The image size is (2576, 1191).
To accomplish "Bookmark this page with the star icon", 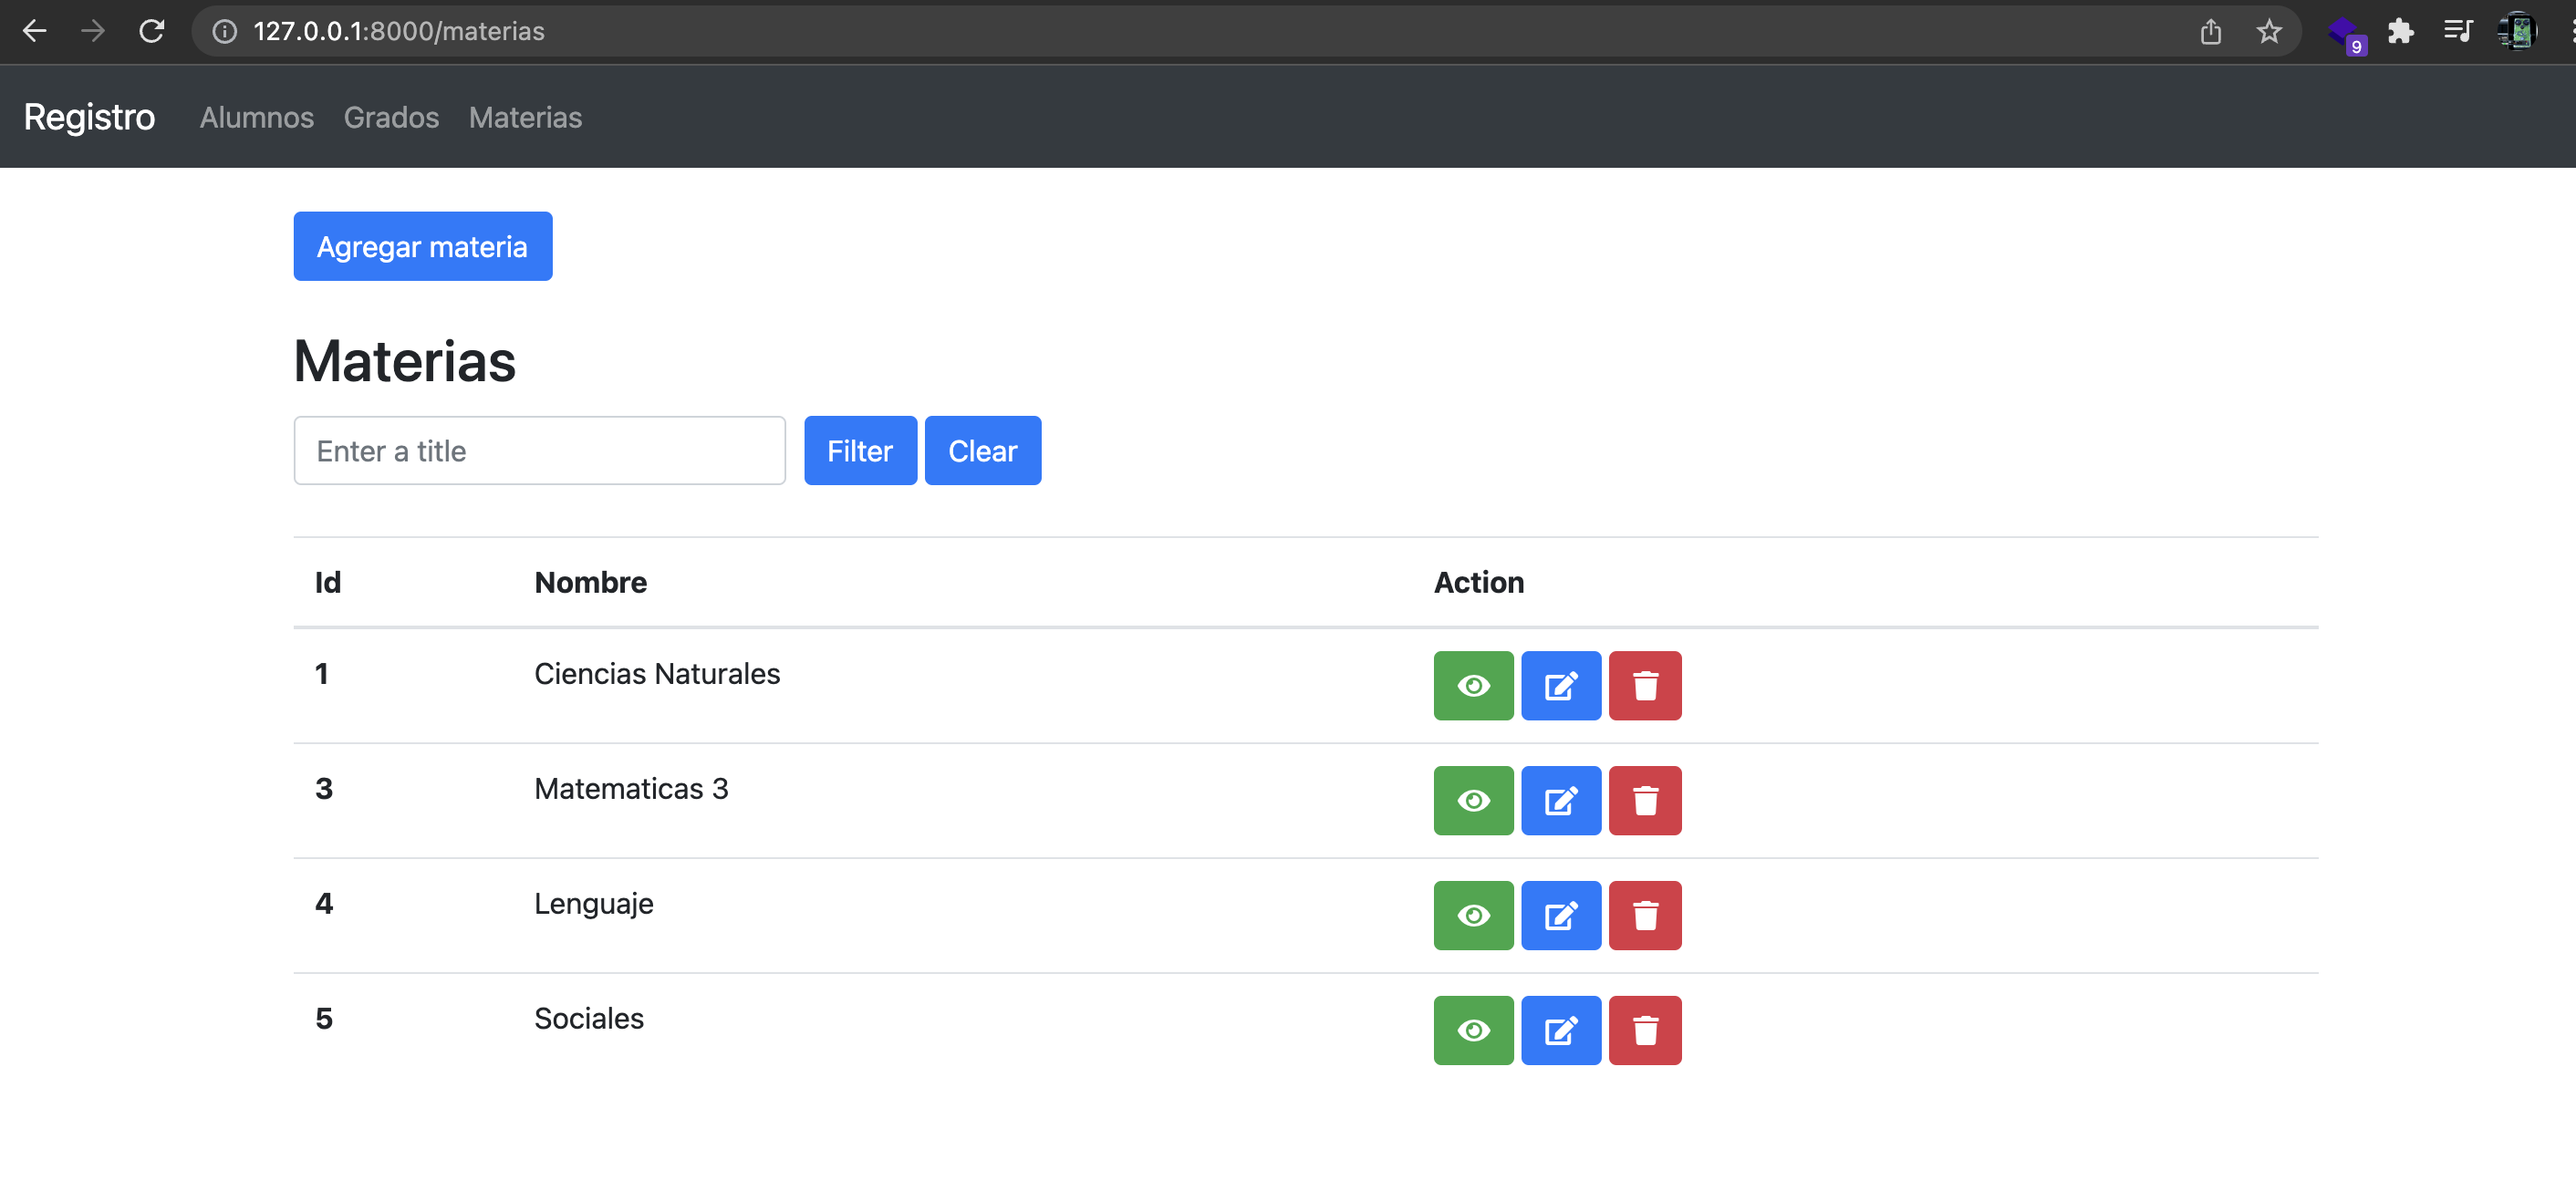I will 2269,31.
